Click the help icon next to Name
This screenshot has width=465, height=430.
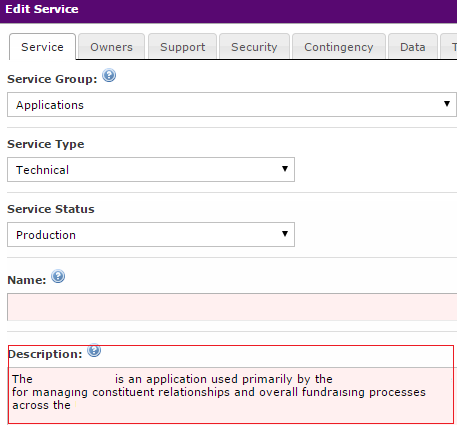[58, 276]
